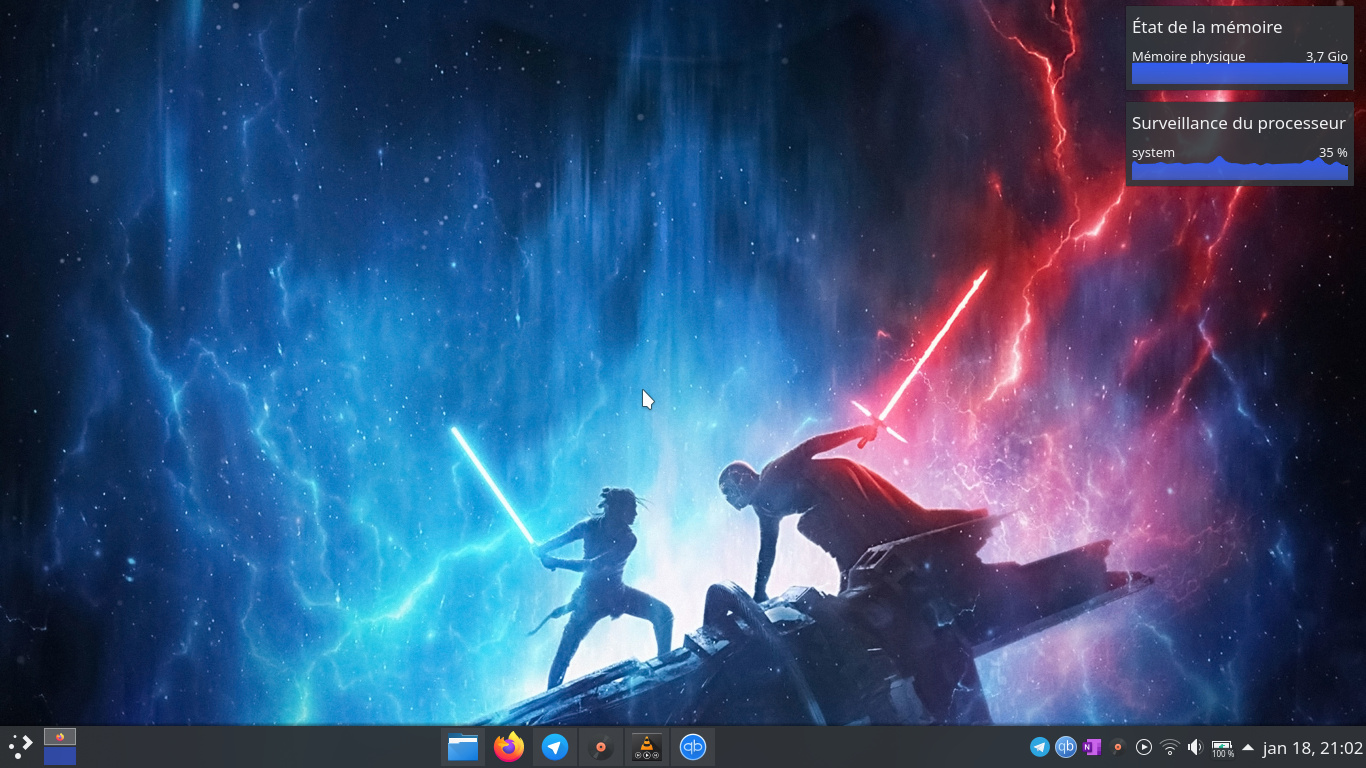
Task: Switch to the first virtual desktop in pager
Action: point(60,737)
